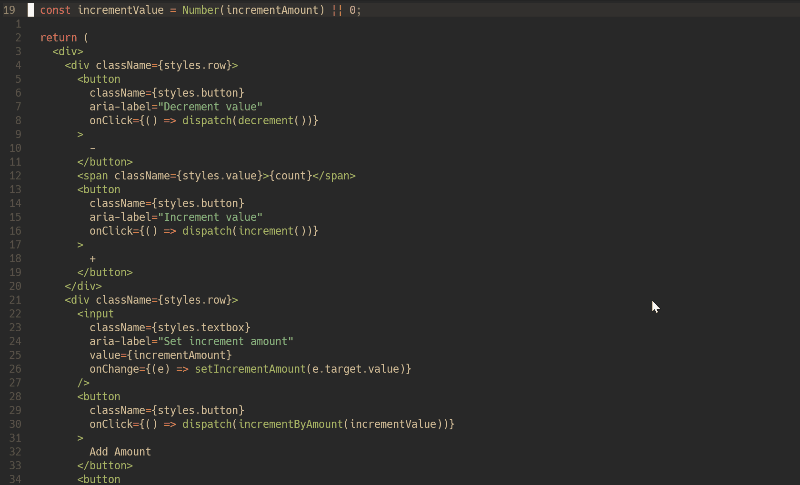The image size is (800, 485).
Task: Click the "Set increment amount" string
Action: (226, 341)
